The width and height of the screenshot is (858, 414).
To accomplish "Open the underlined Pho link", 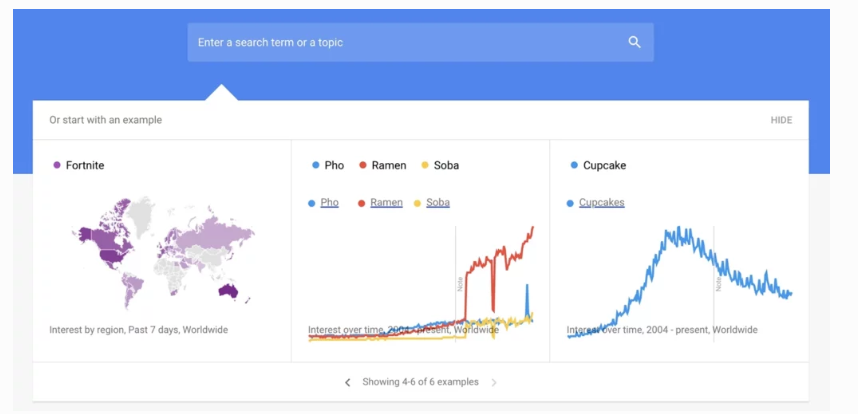I will (x=329, y=202).
